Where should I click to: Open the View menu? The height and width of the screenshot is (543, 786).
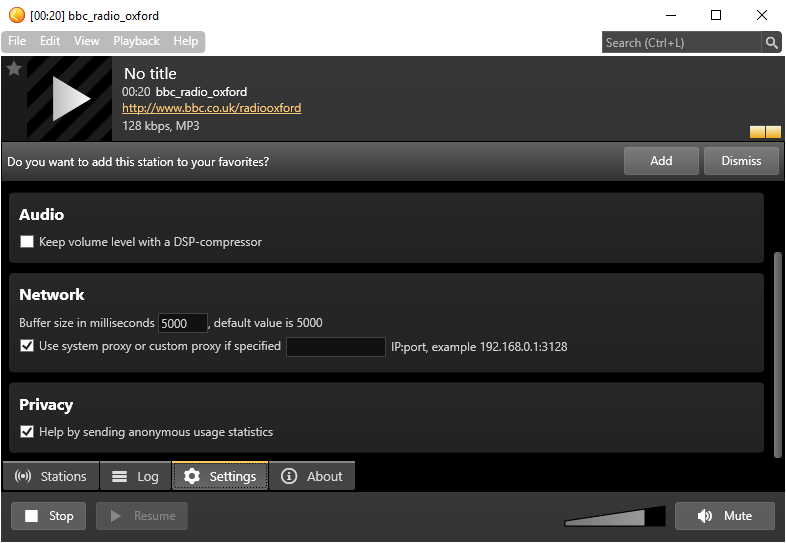(x=86, y=41)
